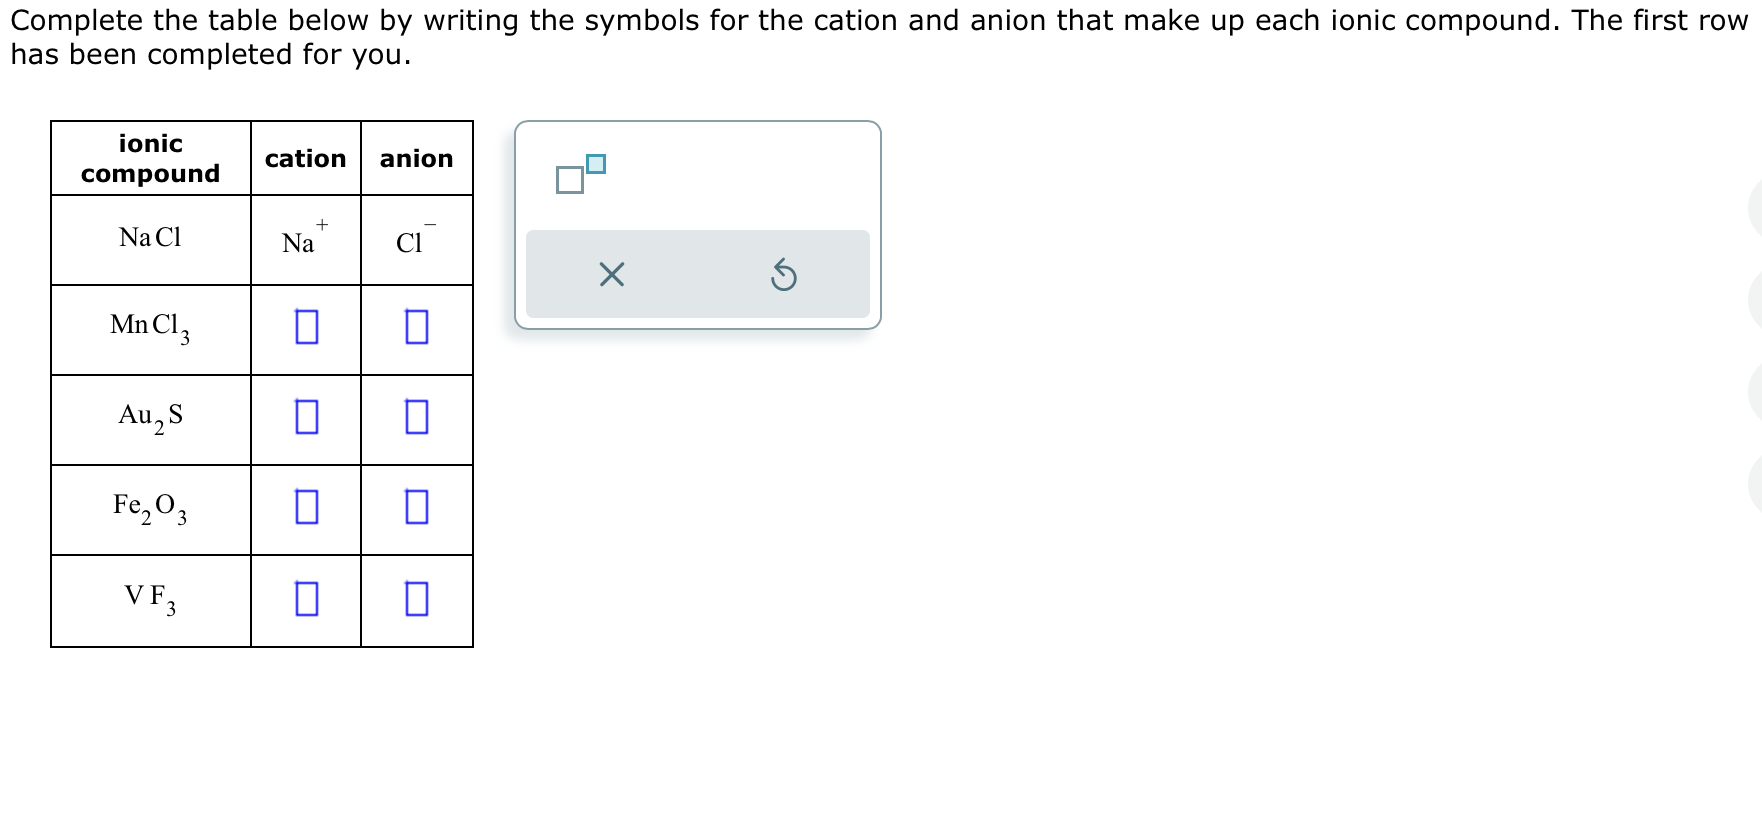Viewport: 1762px width, 828px height.
Task: Select the completed Cl- anion cell
Action: (415, 238)
